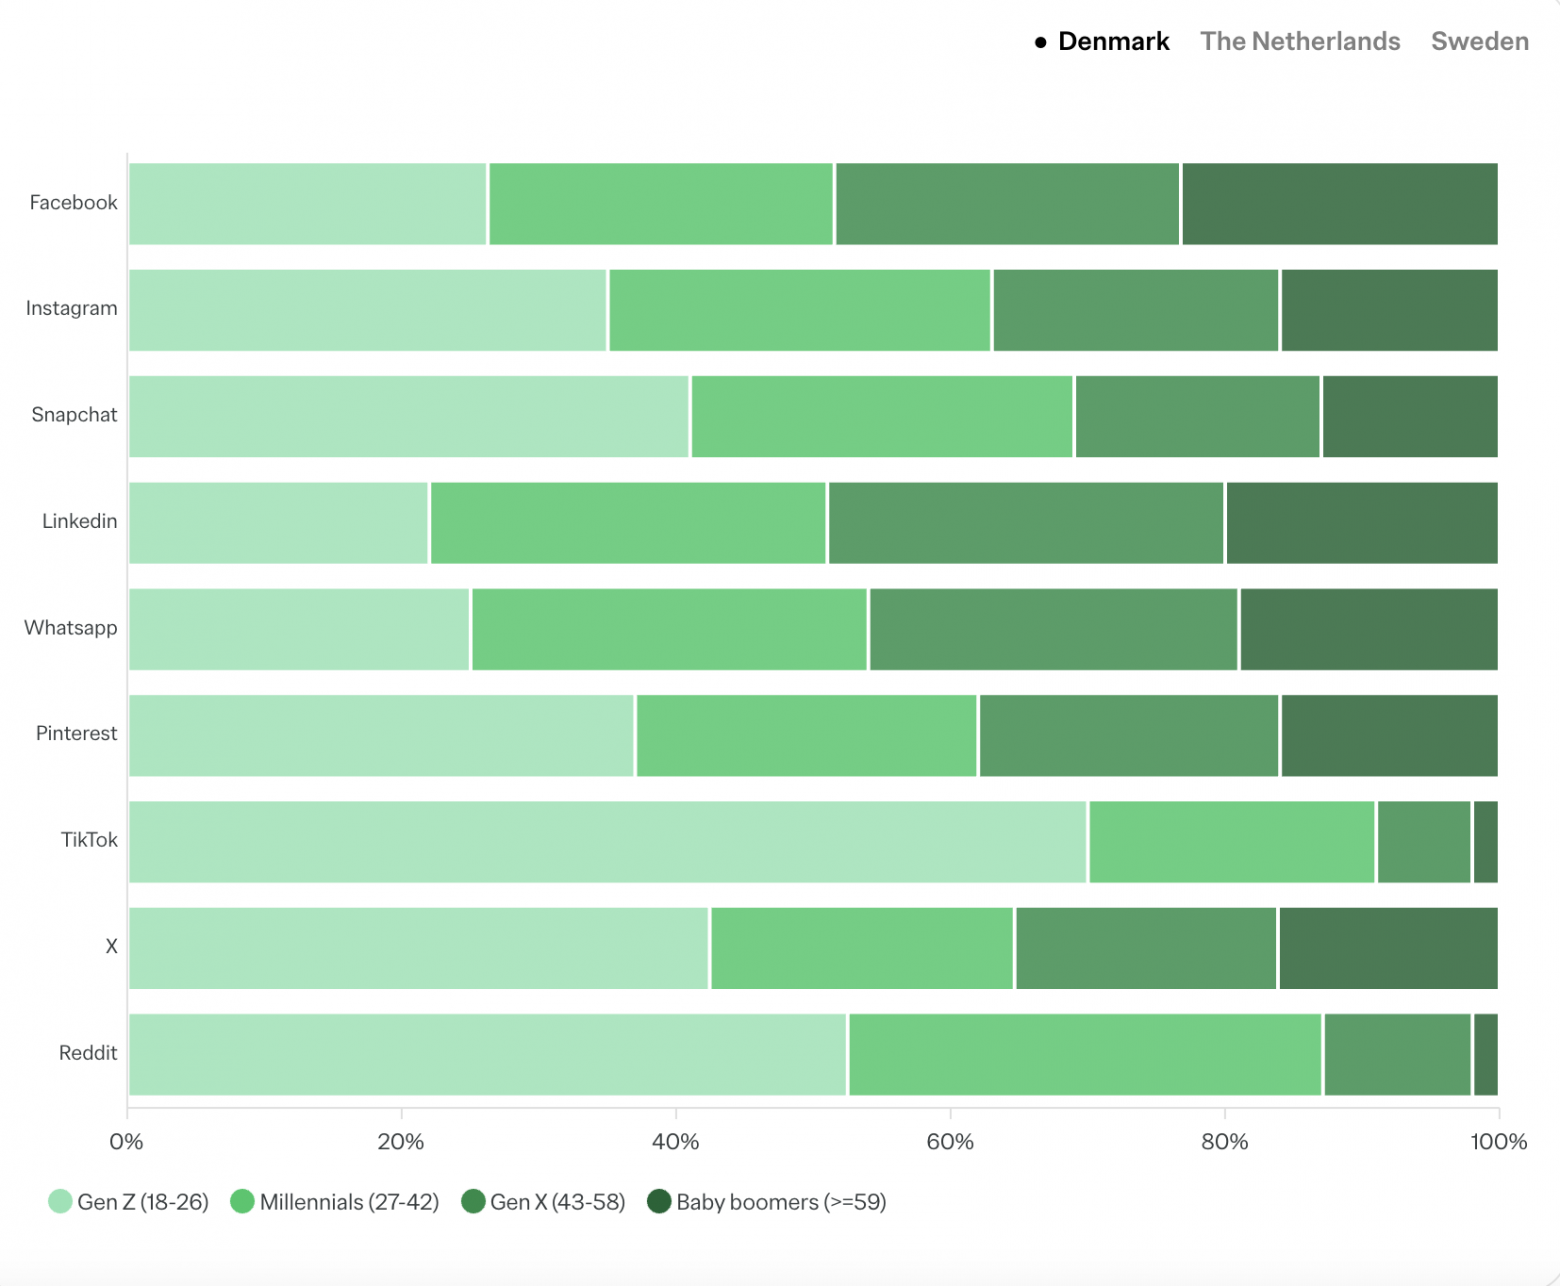Toggle Millennials (27-42) legend series
Viewport: 1560px width, 1286px height.
click(349, 1201)
